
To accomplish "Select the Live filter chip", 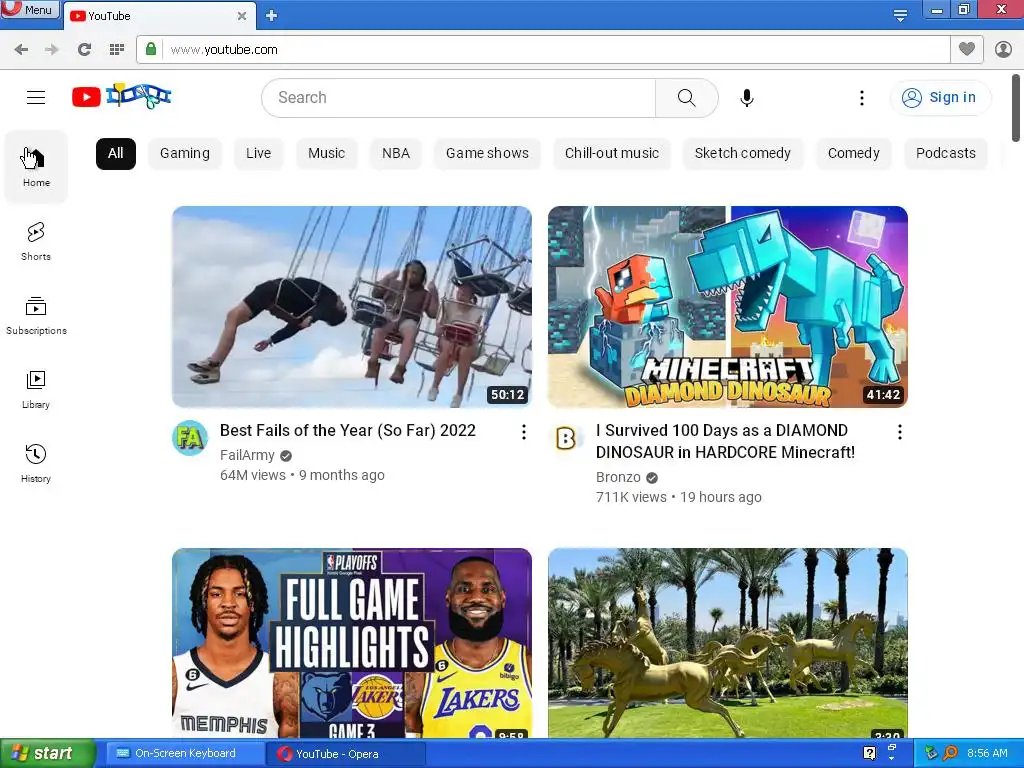I will point(259,153).
